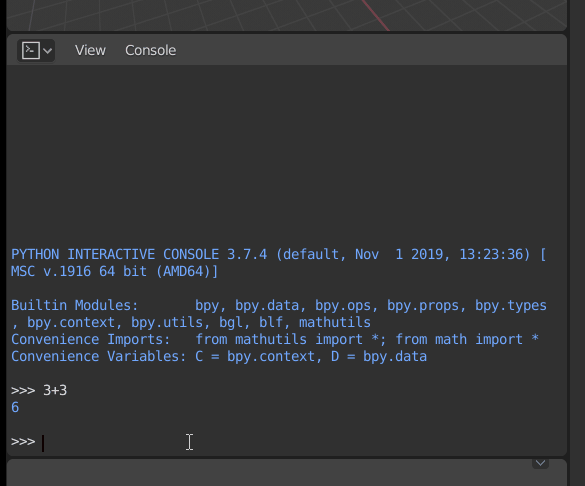This screenshot has height=486, width=585.
Task: Expand the collapsed chevron below the console
Action: 540,463
